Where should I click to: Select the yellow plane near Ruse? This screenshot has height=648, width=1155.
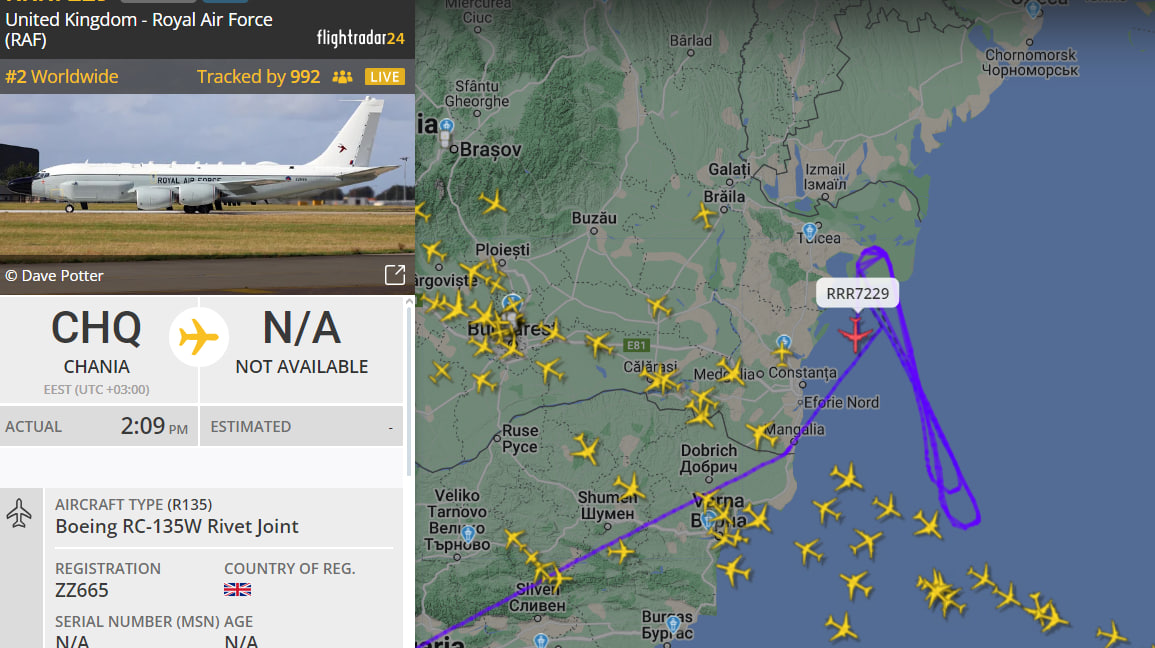pos(586,448)
